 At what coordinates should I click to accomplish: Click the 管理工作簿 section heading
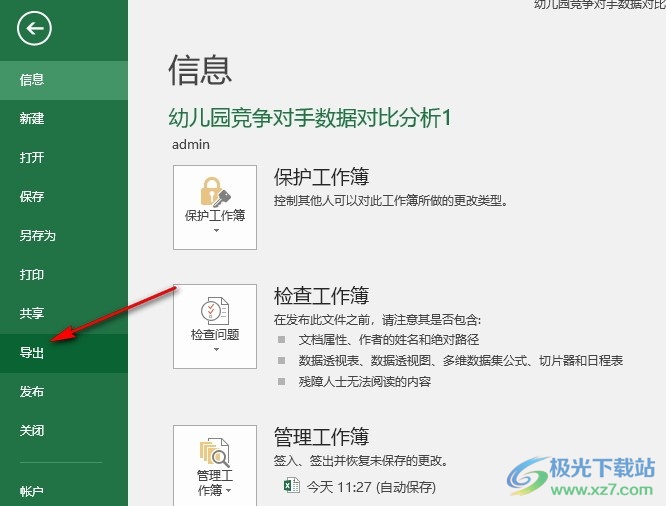321,437
